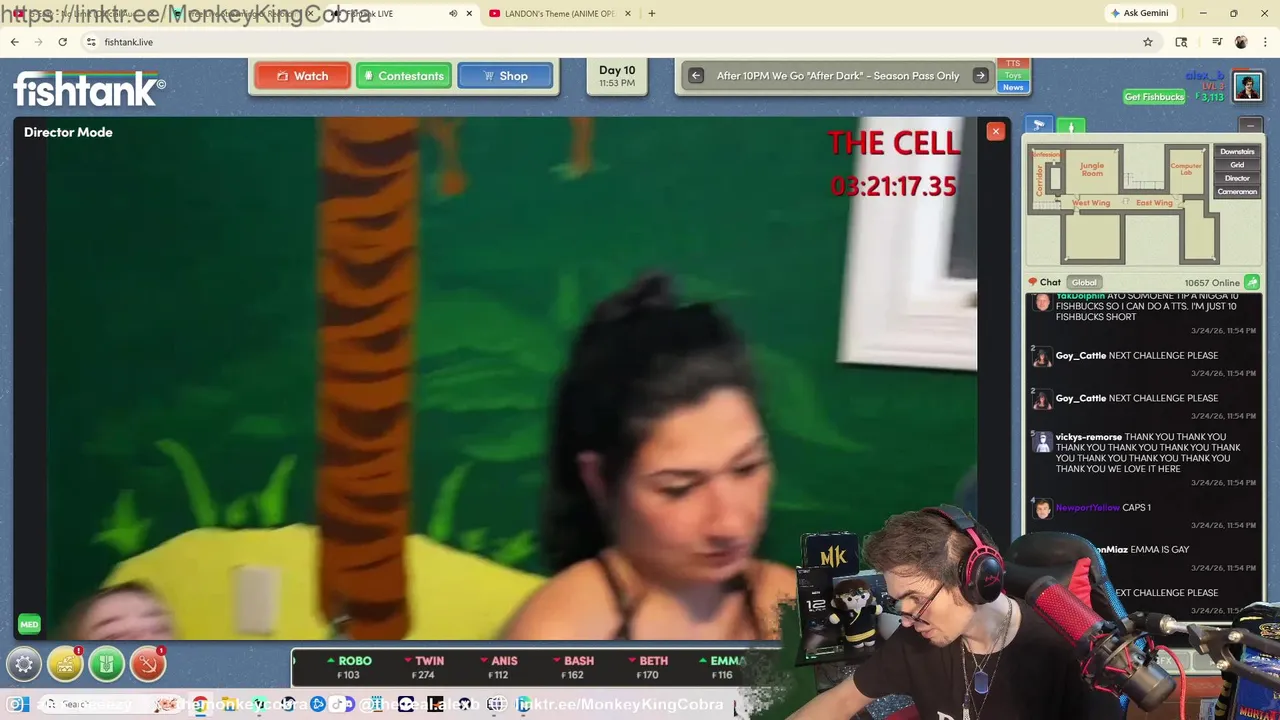Select BETH in the stock ticker
Image resolution: width=1280 pixels, height=720 pixels.
(x=648, y=667)
